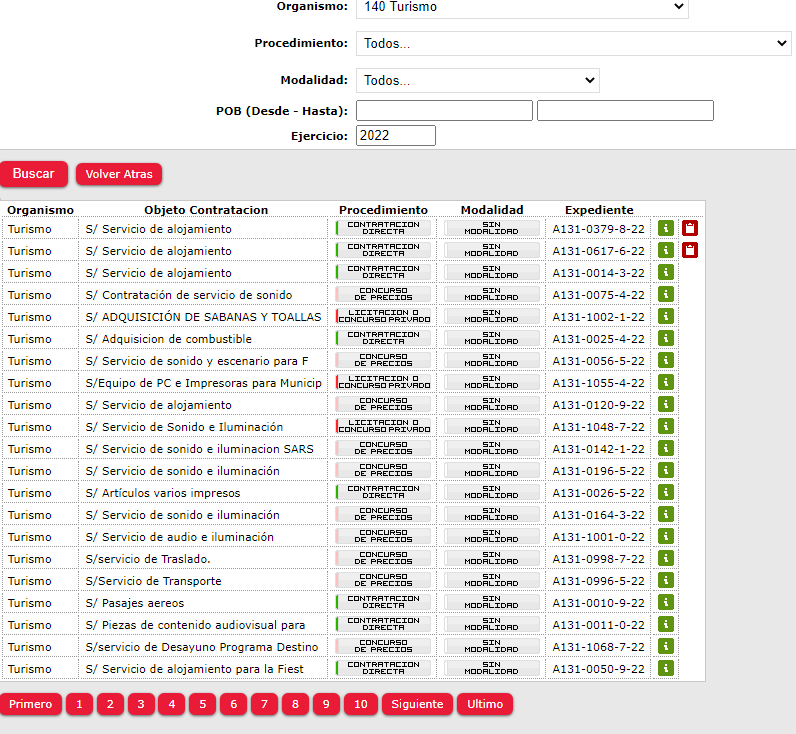Image resolution: width=796 pixels, height=734 pixels.
Task: Open info icon for expediente A131-0056-5-22
Action: [x=666, y=360]
